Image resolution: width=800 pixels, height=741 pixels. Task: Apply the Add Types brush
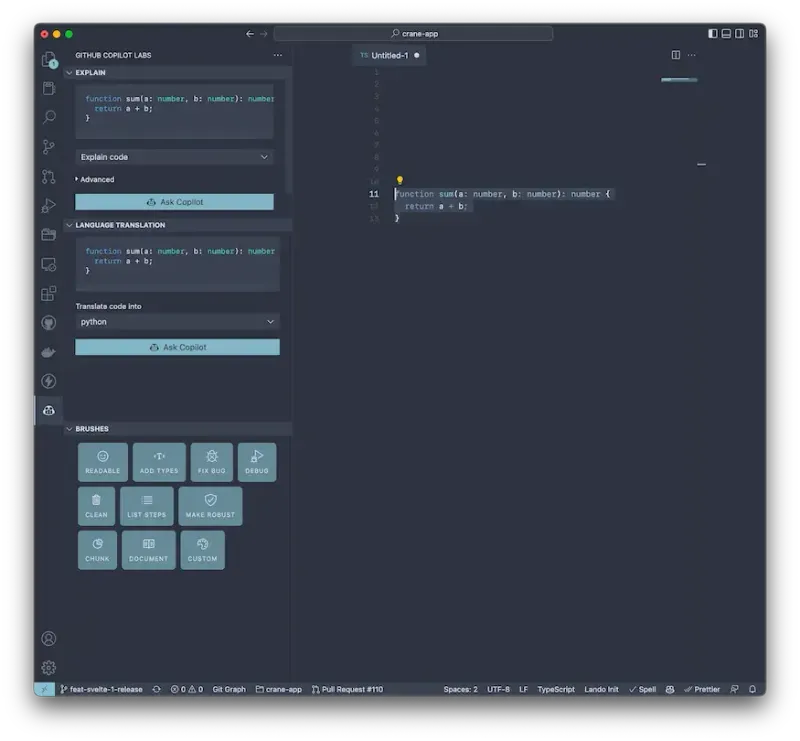click(159, 462)
